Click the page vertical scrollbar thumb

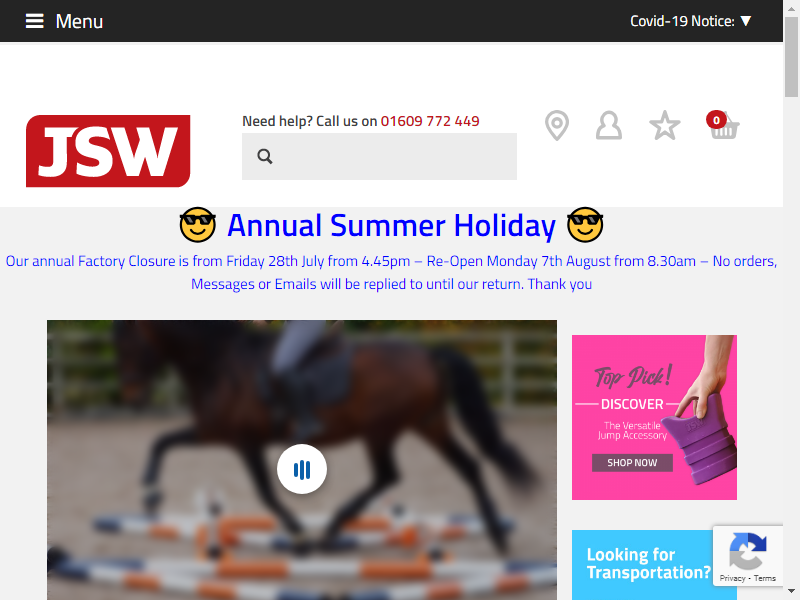(791, 56)
